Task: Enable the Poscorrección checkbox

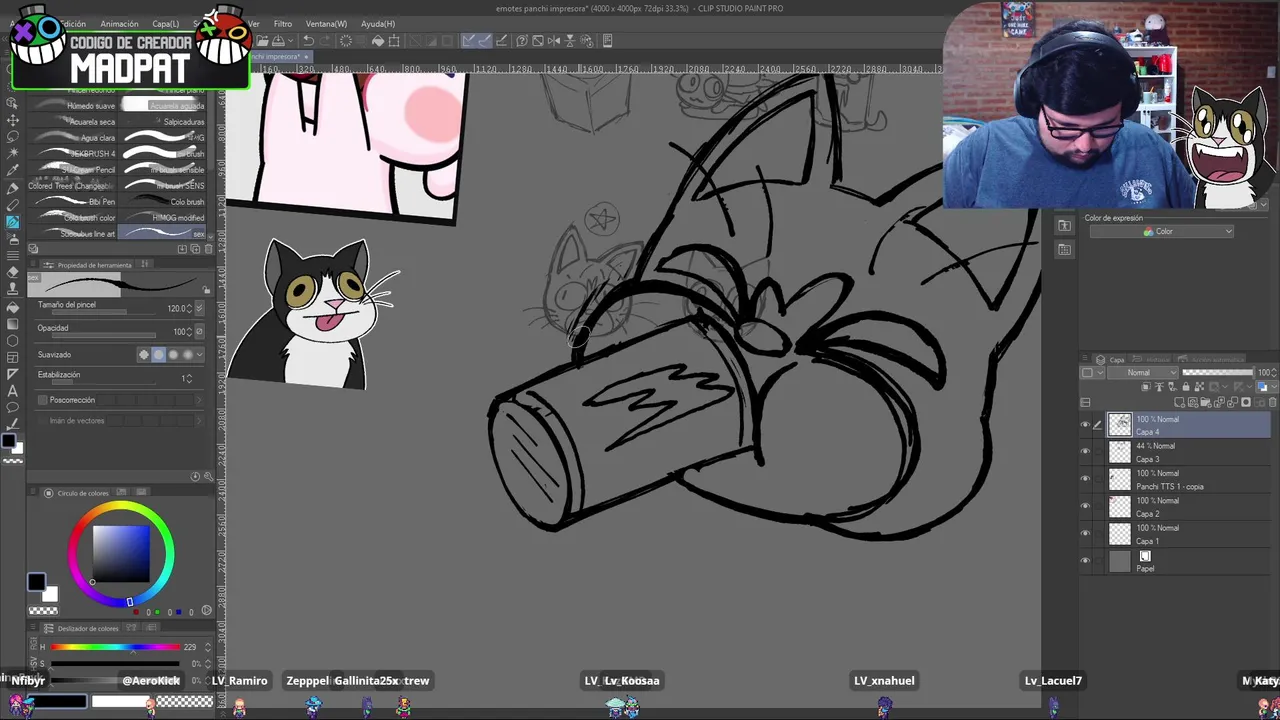Action: point(43,400)
